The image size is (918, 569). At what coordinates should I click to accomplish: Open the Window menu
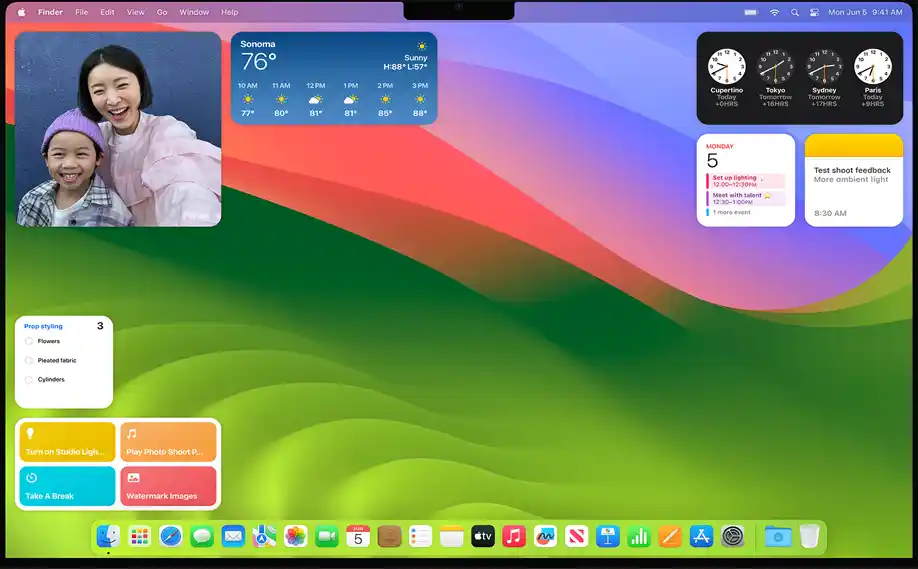(x=194, y=12)
